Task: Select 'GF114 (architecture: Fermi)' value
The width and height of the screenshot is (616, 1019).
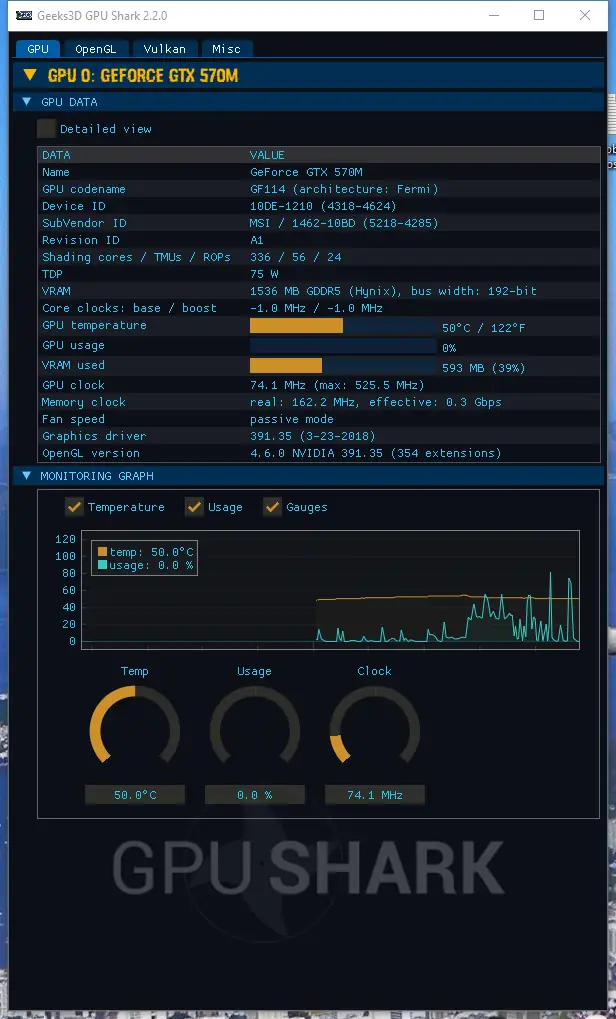Action: [344, 189]
